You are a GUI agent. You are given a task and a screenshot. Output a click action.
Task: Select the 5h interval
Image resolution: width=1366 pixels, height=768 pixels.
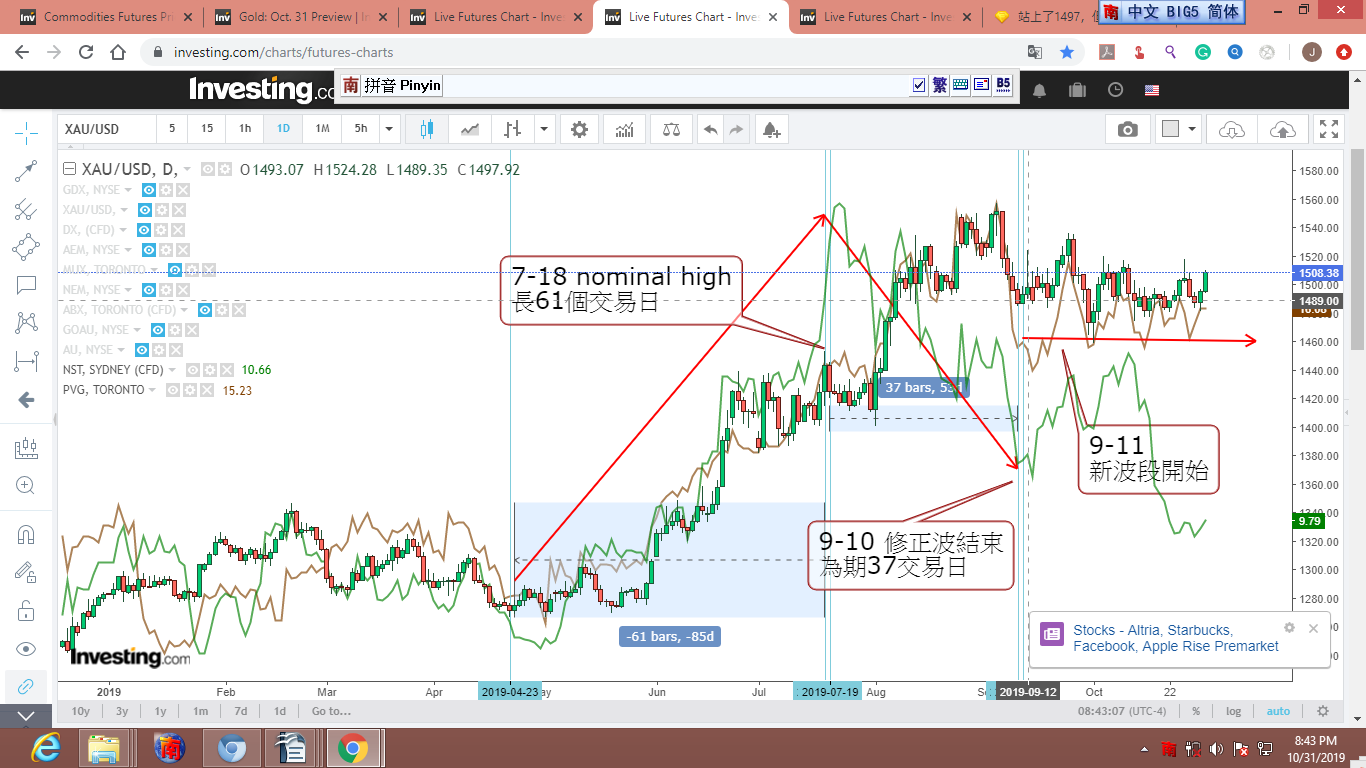click(361, 129)
